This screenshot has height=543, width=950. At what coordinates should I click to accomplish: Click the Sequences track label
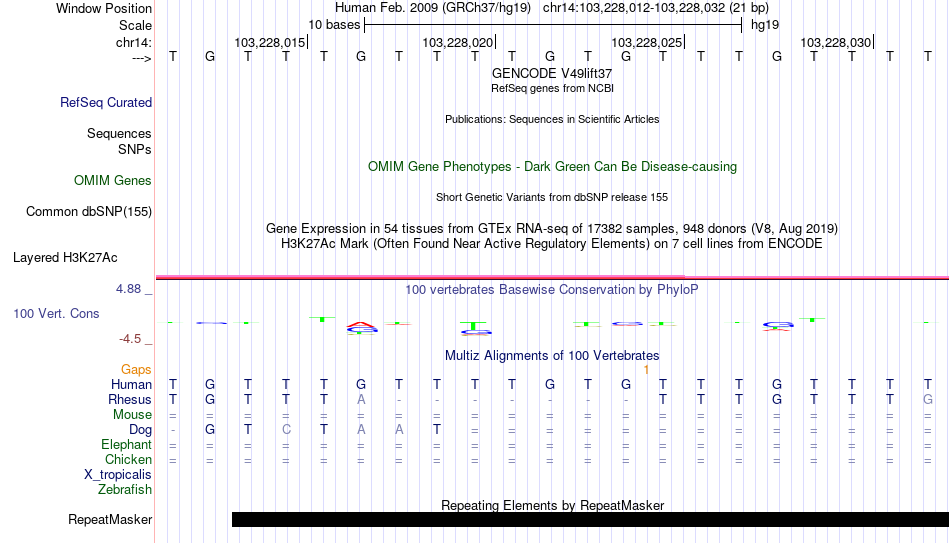tap(119, 133)
